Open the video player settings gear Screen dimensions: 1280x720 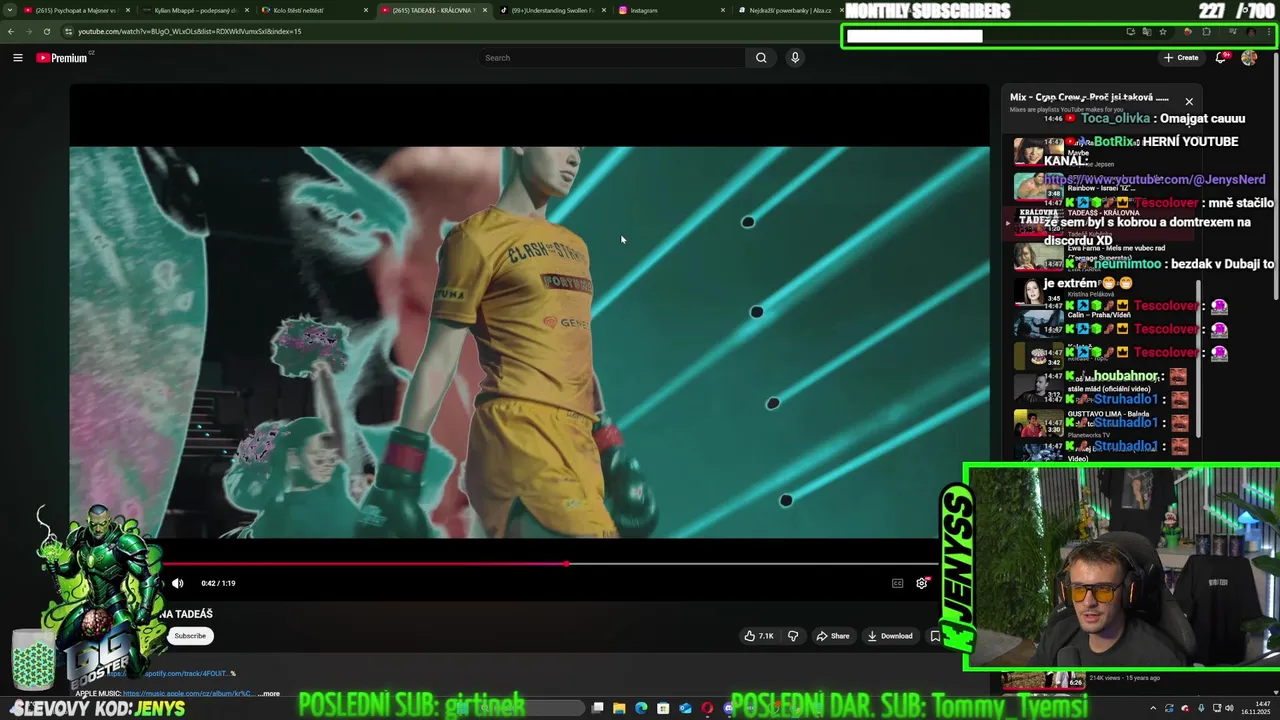[x=922, y=583]
